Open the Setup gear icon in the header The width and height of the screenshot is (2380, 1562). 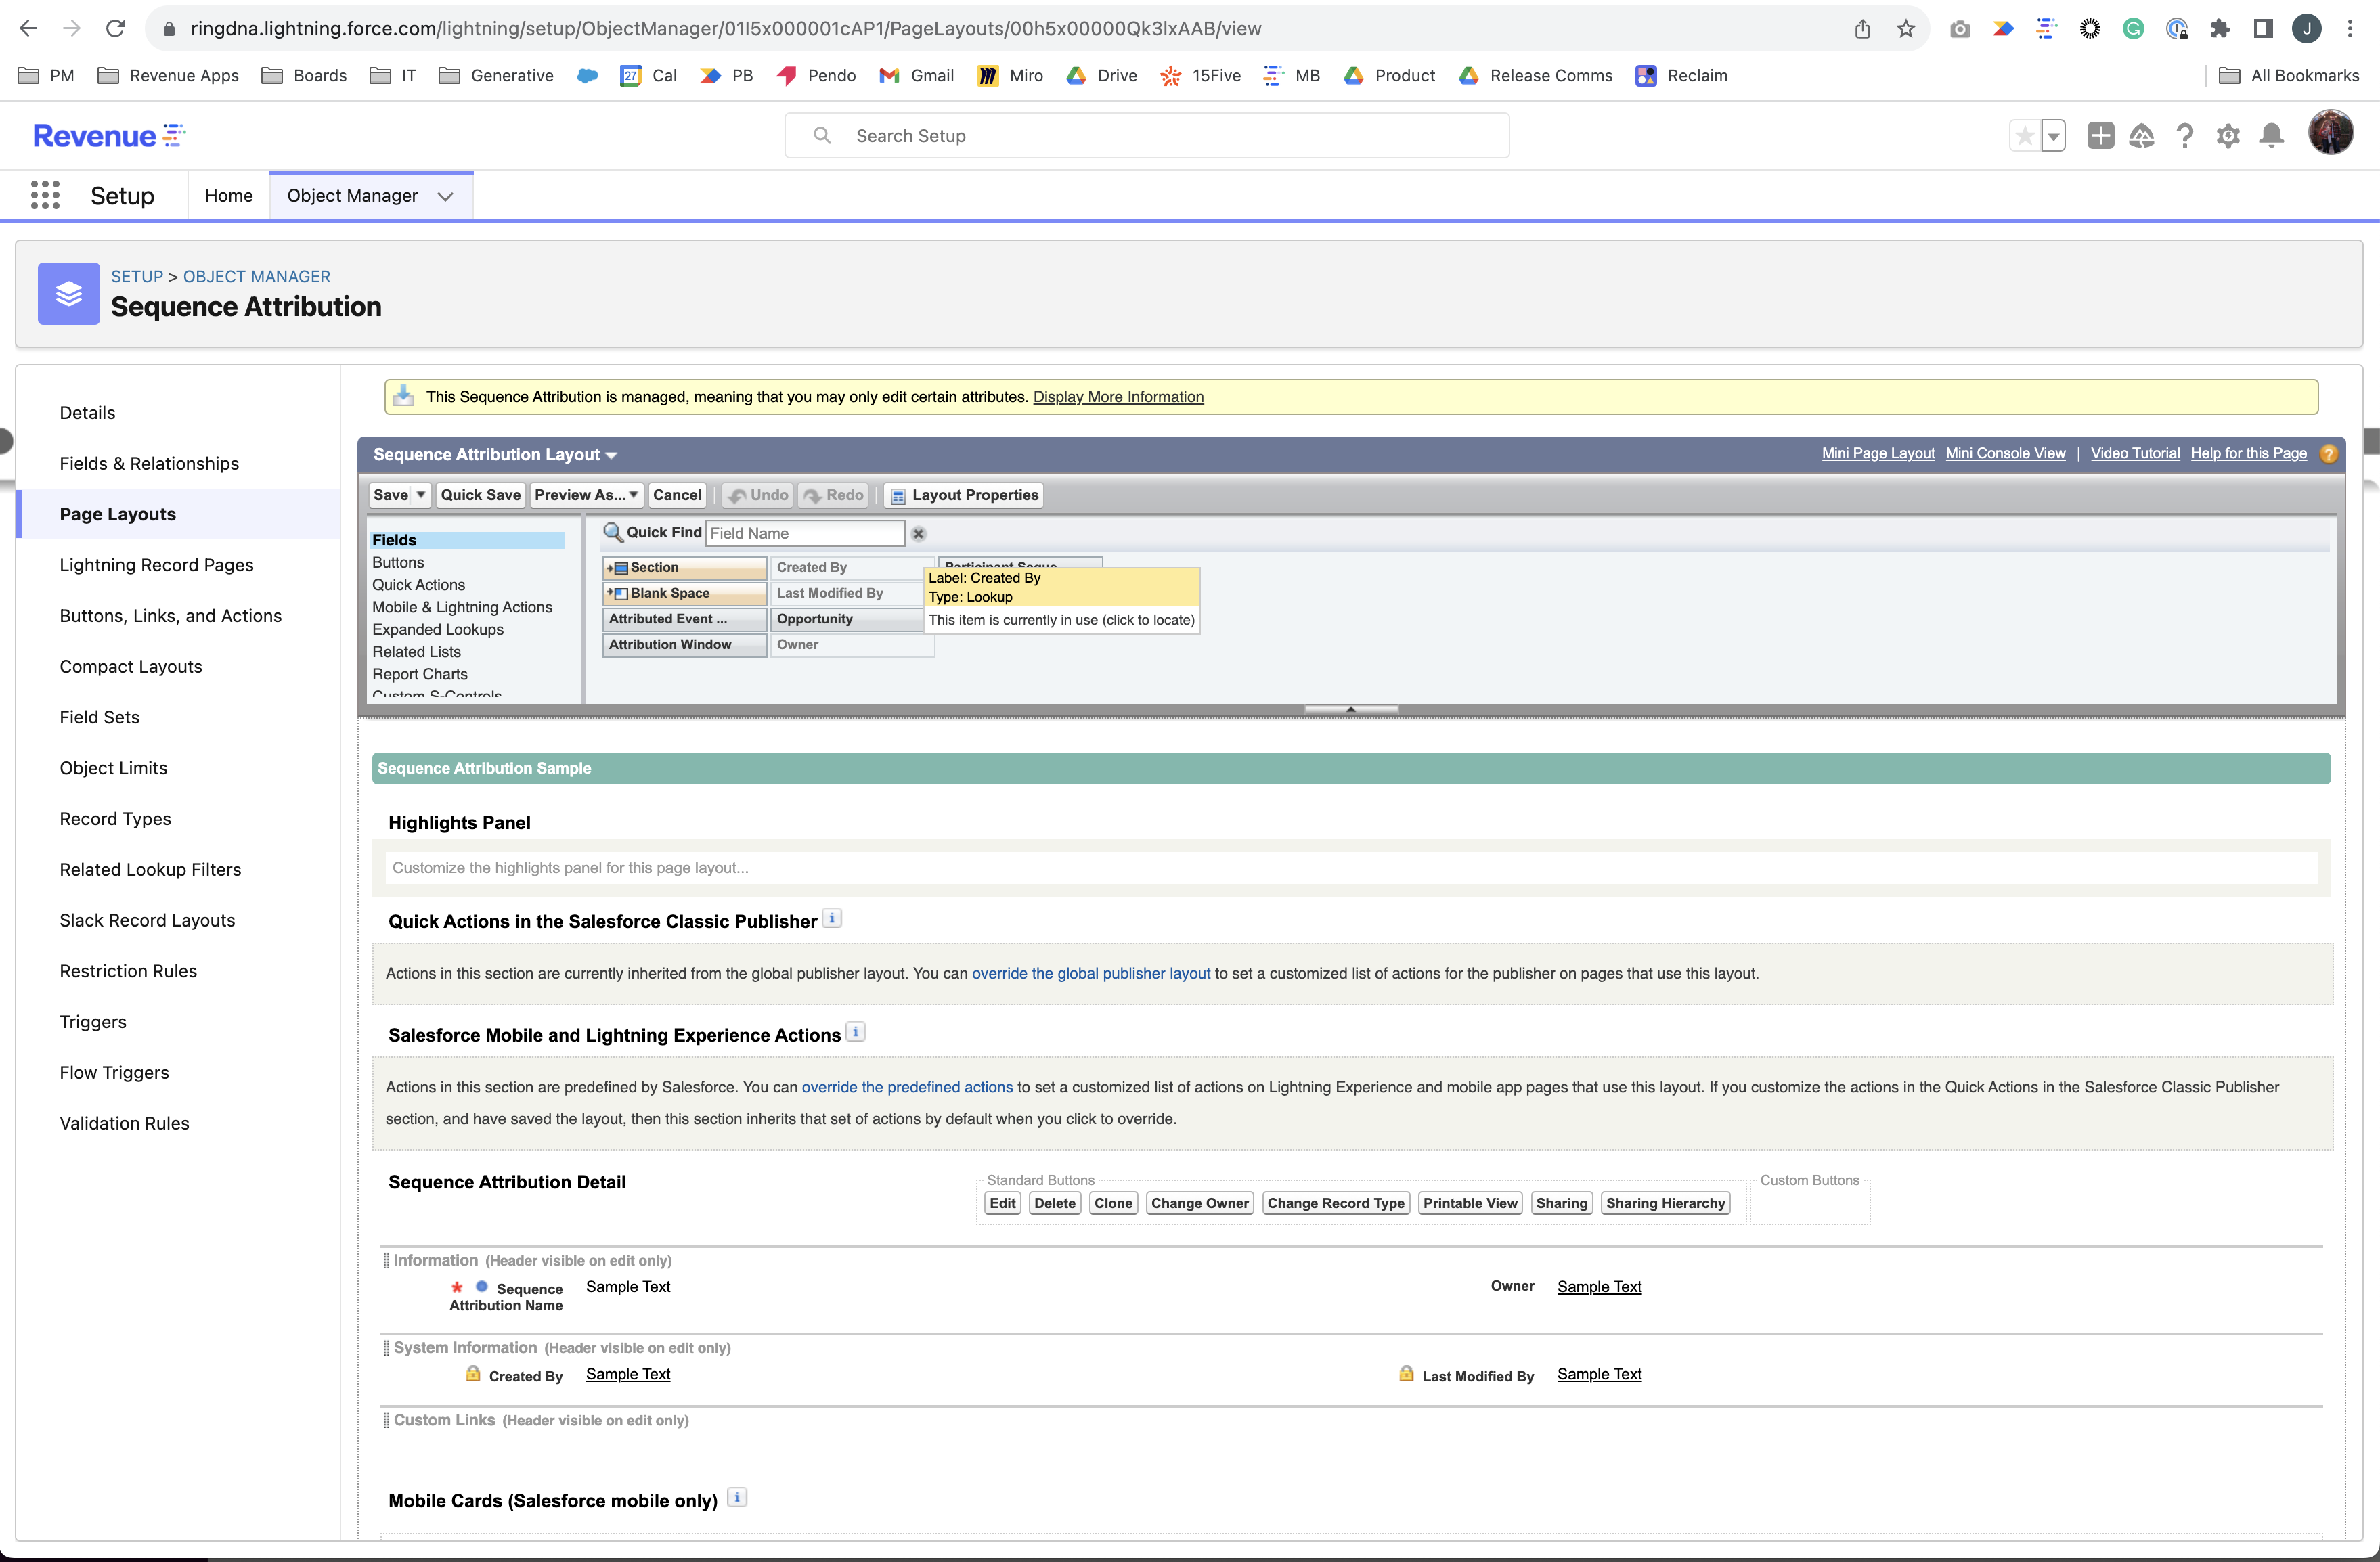click(x=2228, y=135)
